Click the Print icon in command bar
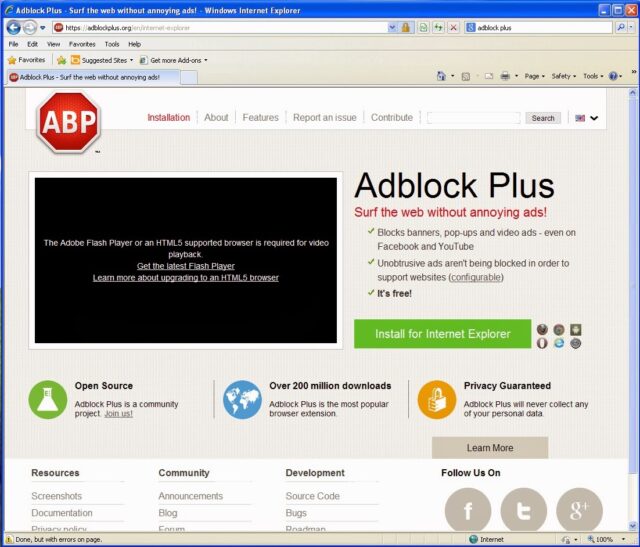 [x=505, y=76]
